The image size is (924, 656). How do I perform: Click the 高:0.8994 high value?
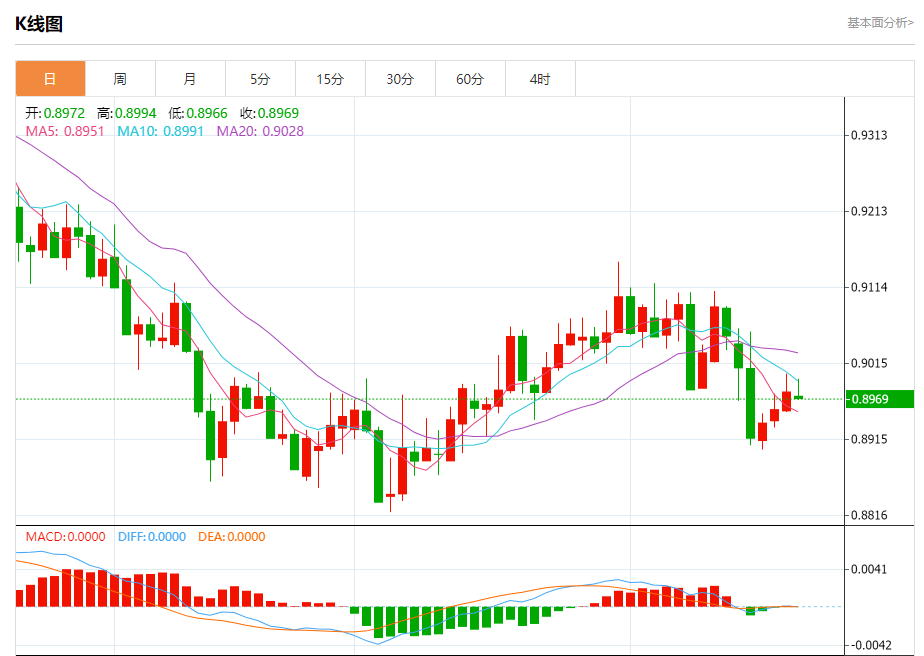pos(127,113)
